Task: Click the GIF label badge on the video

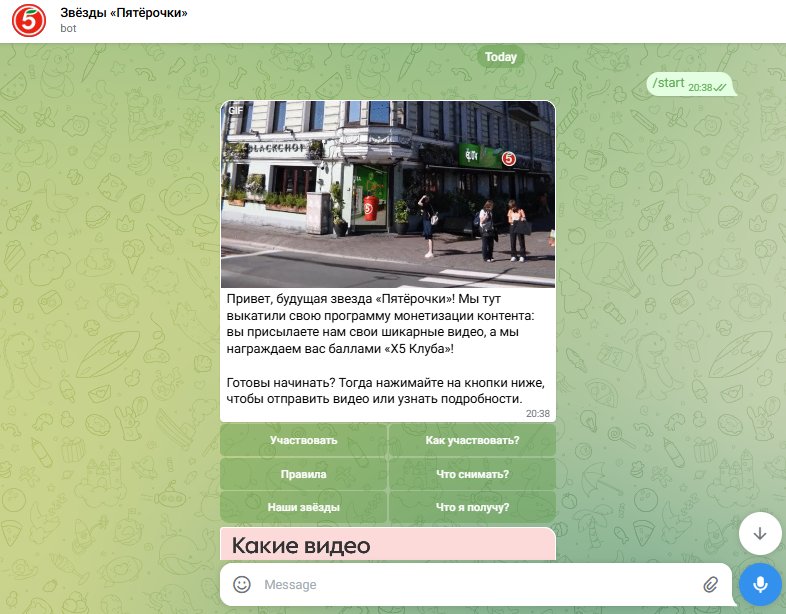Action: tap(235, 110)
